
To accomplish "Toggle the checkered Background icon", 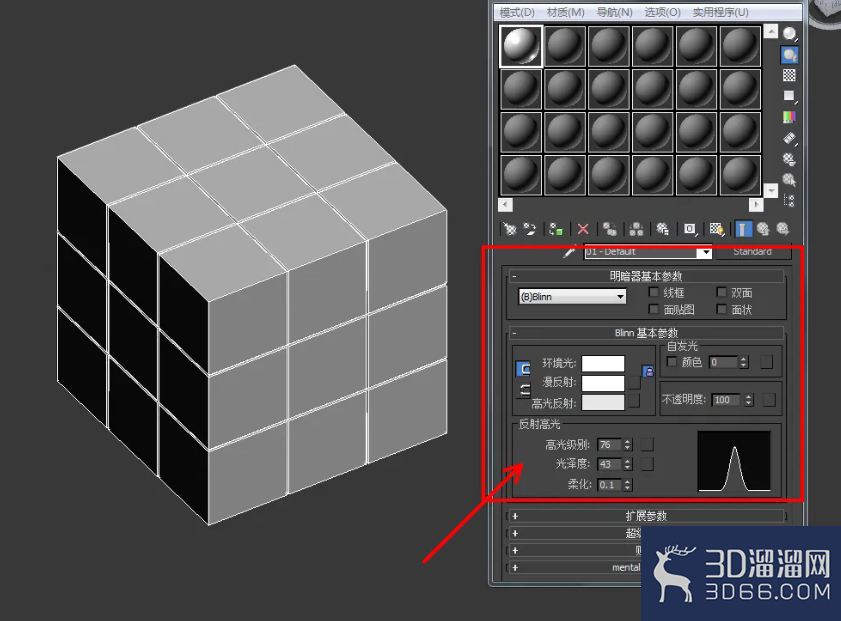I will point(790,75).
